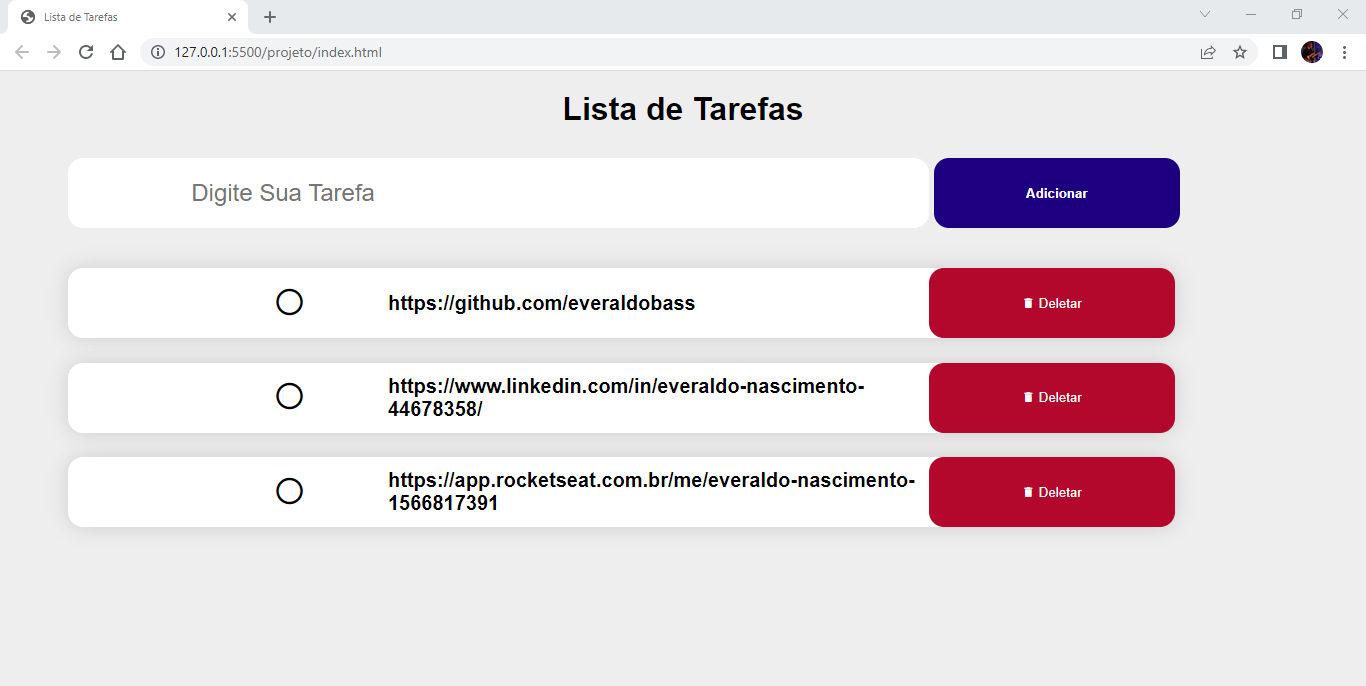Image resolution: width=1366 pixels, height=686 pixels.
Task: Click the Digite Sua Tarefa input
Action: (x=499, y=193)
